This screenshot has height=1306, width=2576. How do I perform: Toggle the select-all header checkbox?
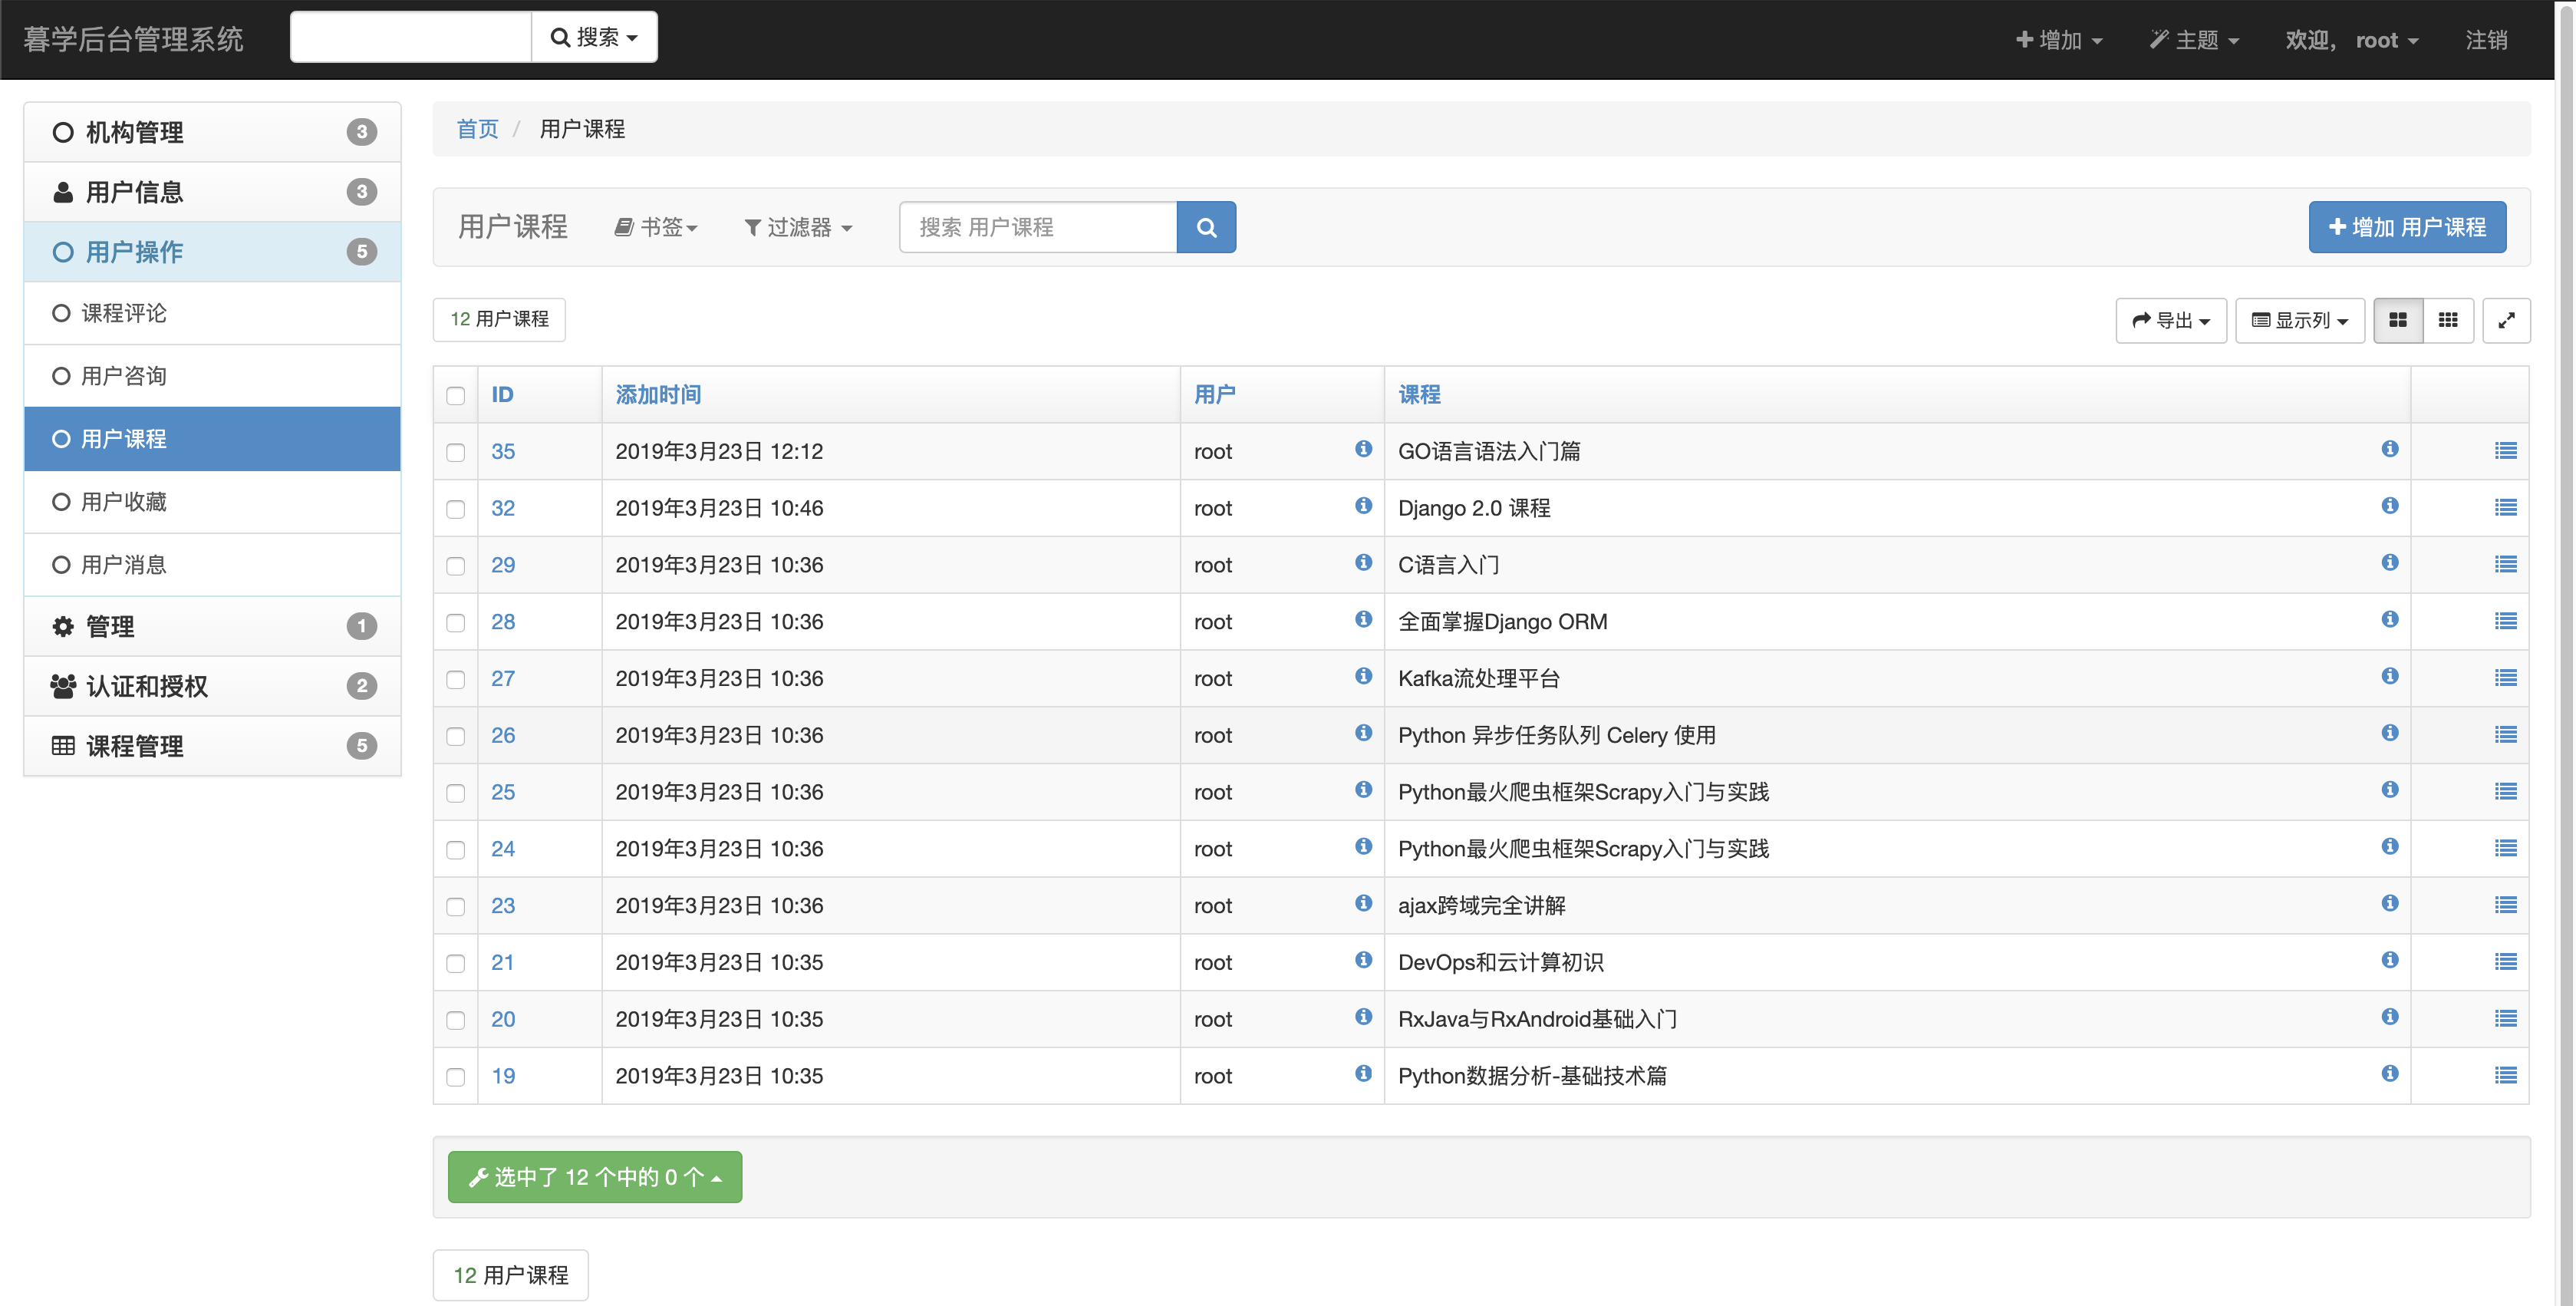tap(456, 396)
